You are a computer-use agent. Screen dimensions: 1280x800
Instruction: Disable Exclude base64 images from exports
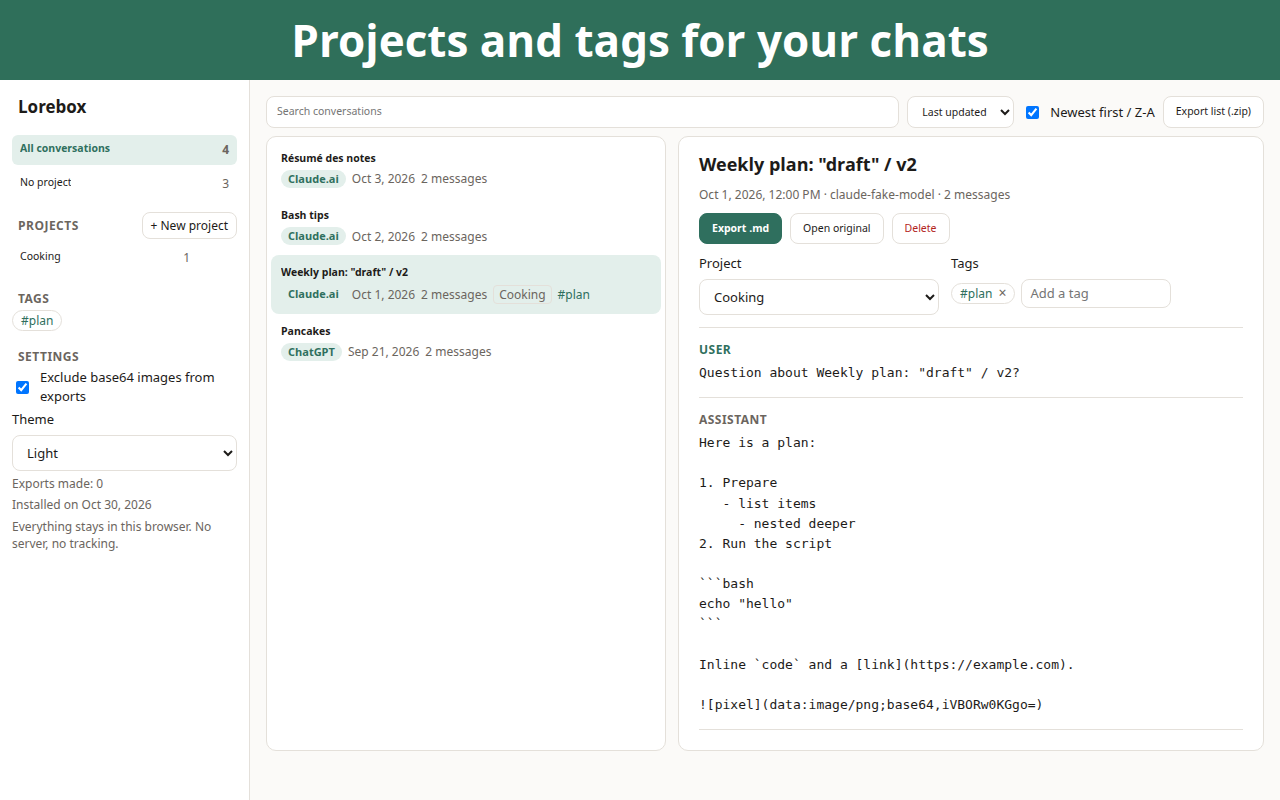[23, 387]
